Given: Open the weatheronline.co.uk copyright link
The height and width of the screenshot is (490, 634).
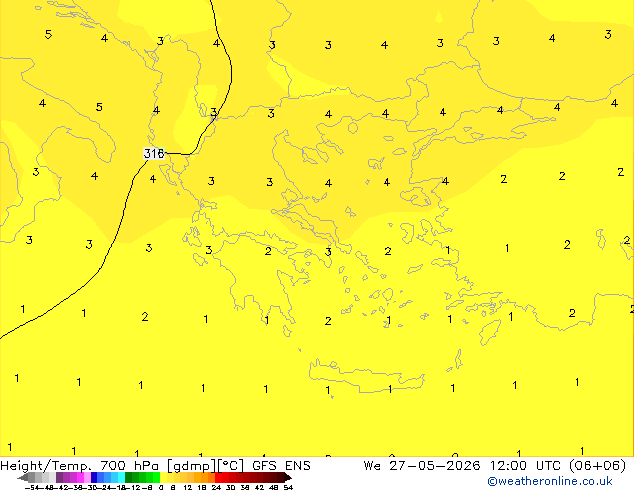Looking at the screenshot, I should point(549,481).
